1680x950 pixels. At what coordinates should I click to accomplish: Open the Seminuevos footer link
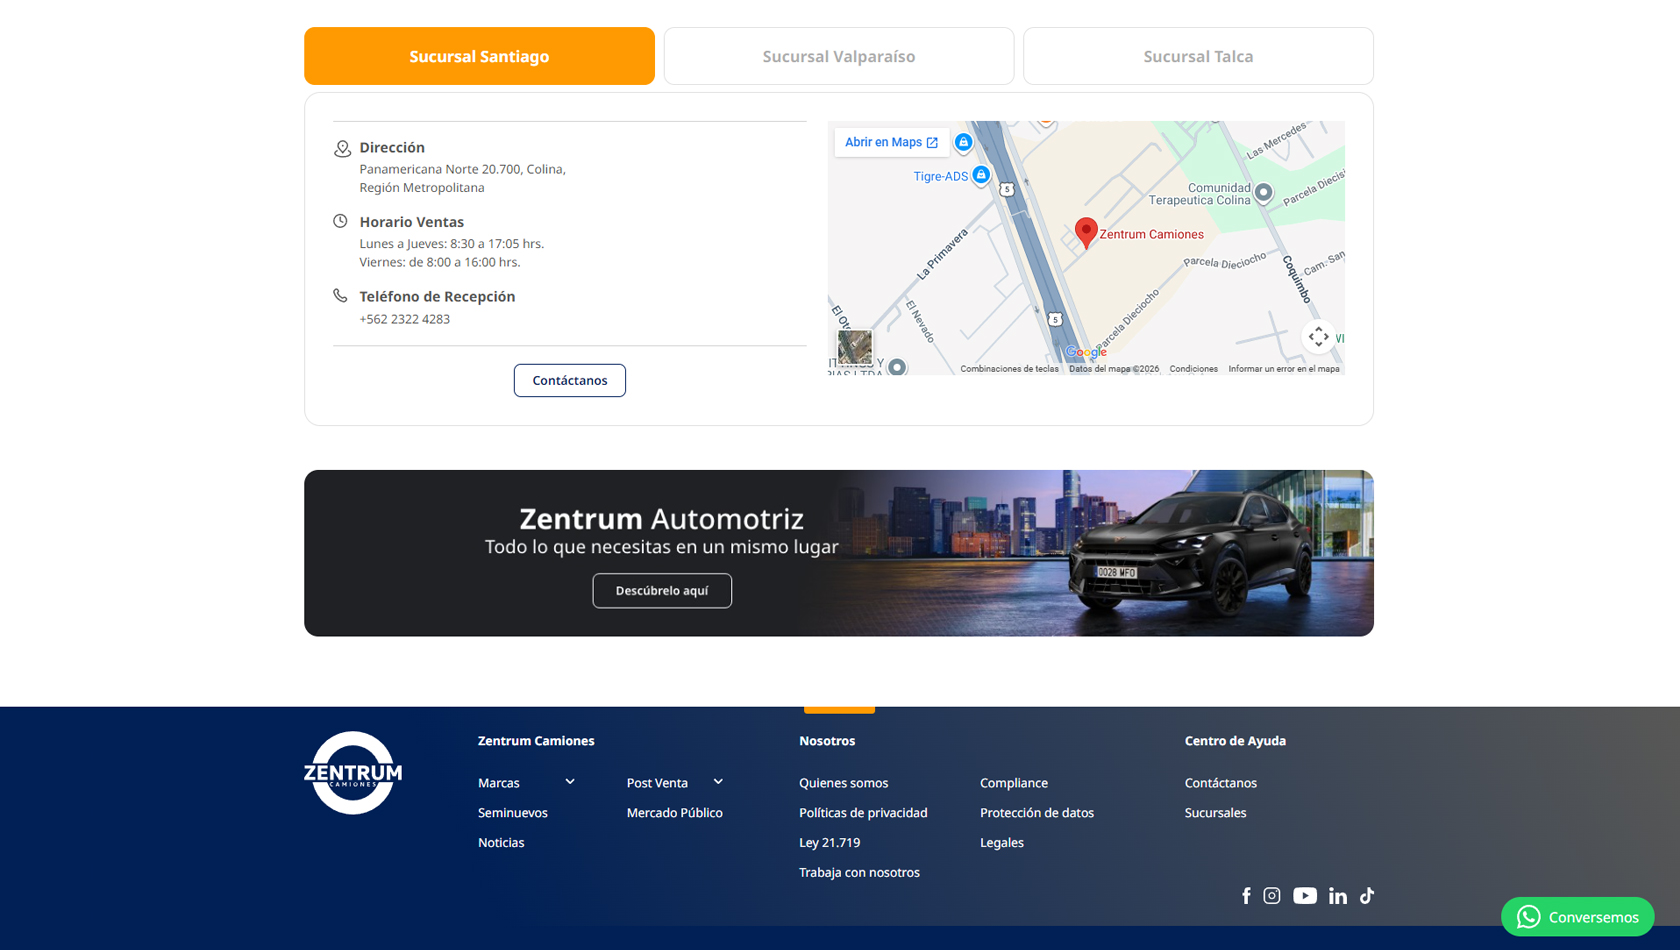click(513, 813)
